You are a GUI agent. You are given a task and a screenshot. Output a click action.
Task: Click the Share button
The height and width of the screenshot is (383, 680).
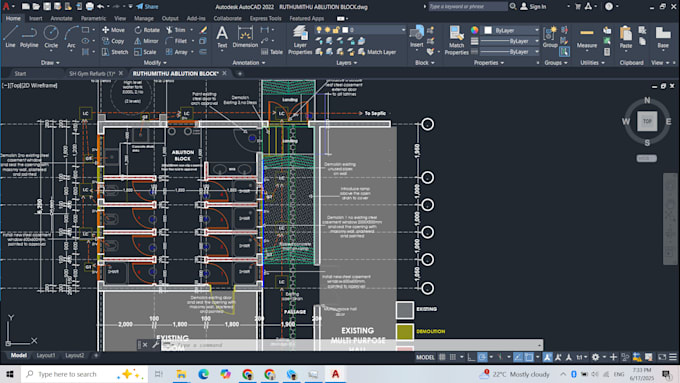(147, 7)
